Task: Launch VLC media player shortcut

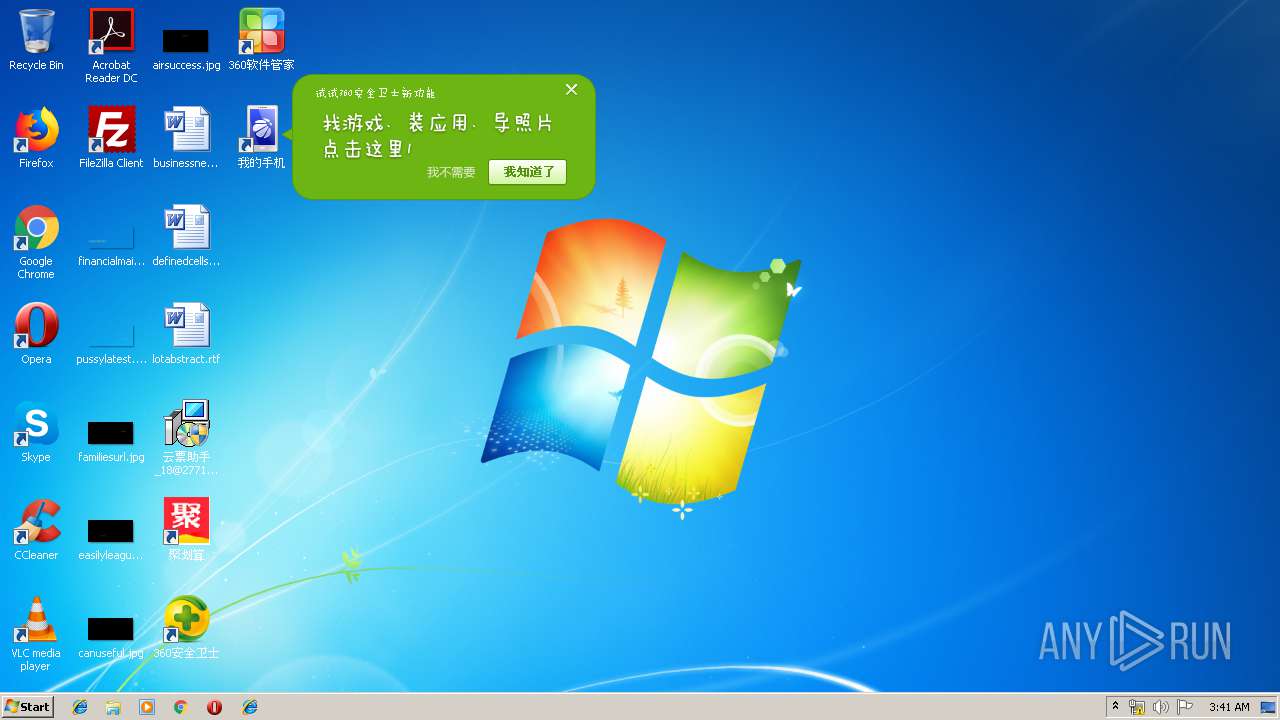Action: (36, 634)
